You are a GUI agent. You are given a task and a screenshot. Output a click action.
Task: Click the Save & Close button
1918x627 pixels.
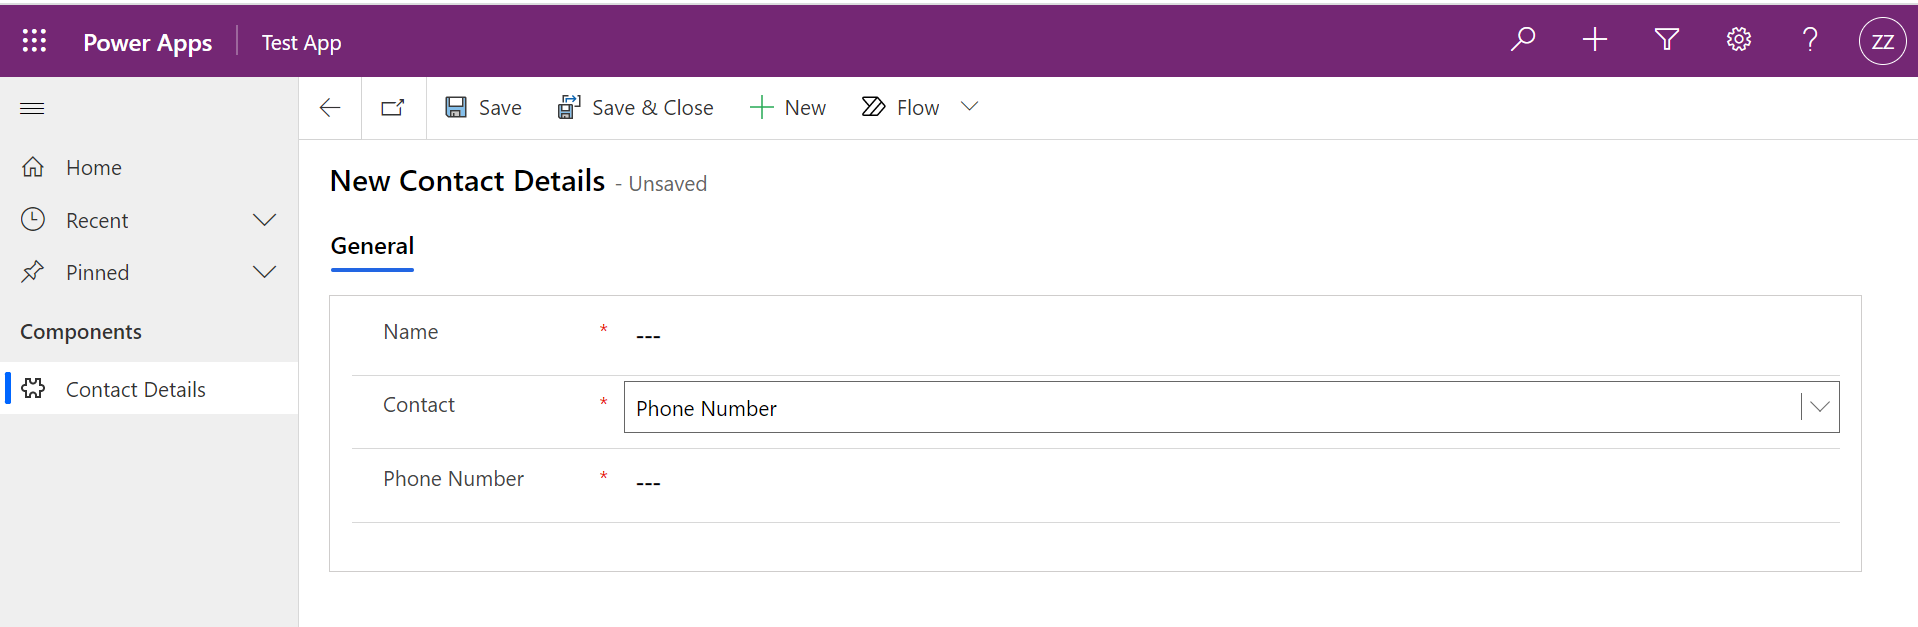tap(636, 108)
